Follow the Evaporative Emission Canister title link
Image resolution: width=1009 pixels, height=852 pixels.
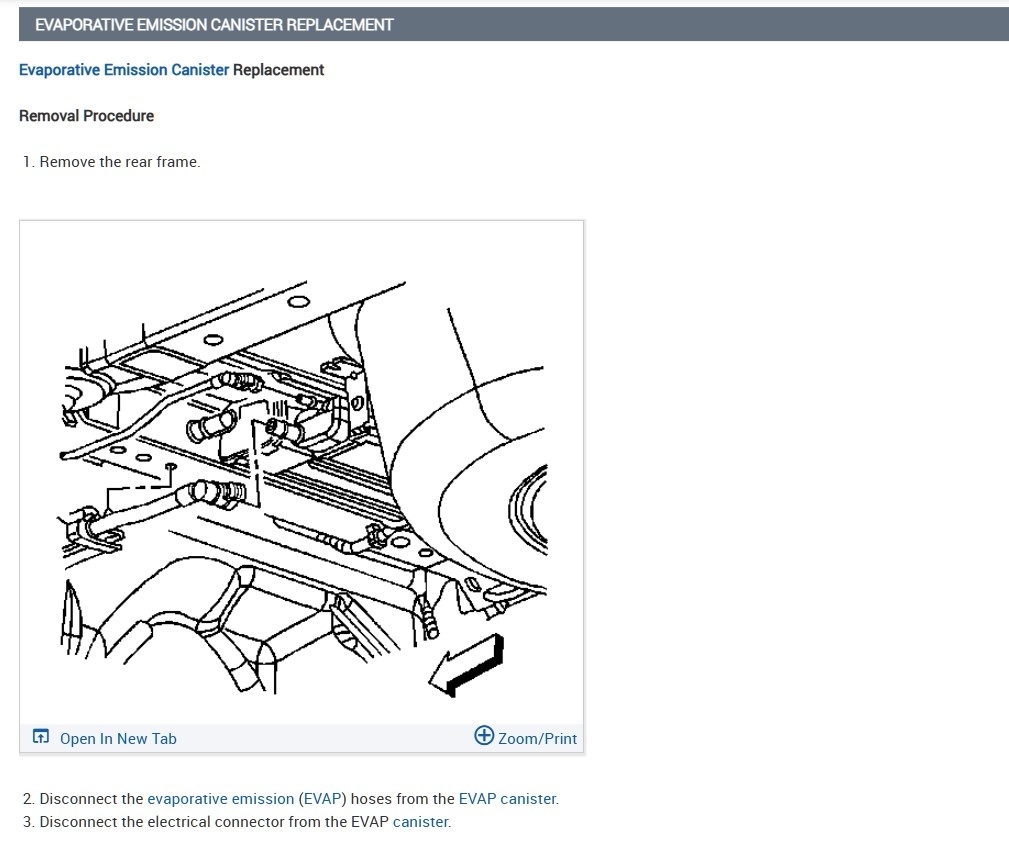pos(124,69)
